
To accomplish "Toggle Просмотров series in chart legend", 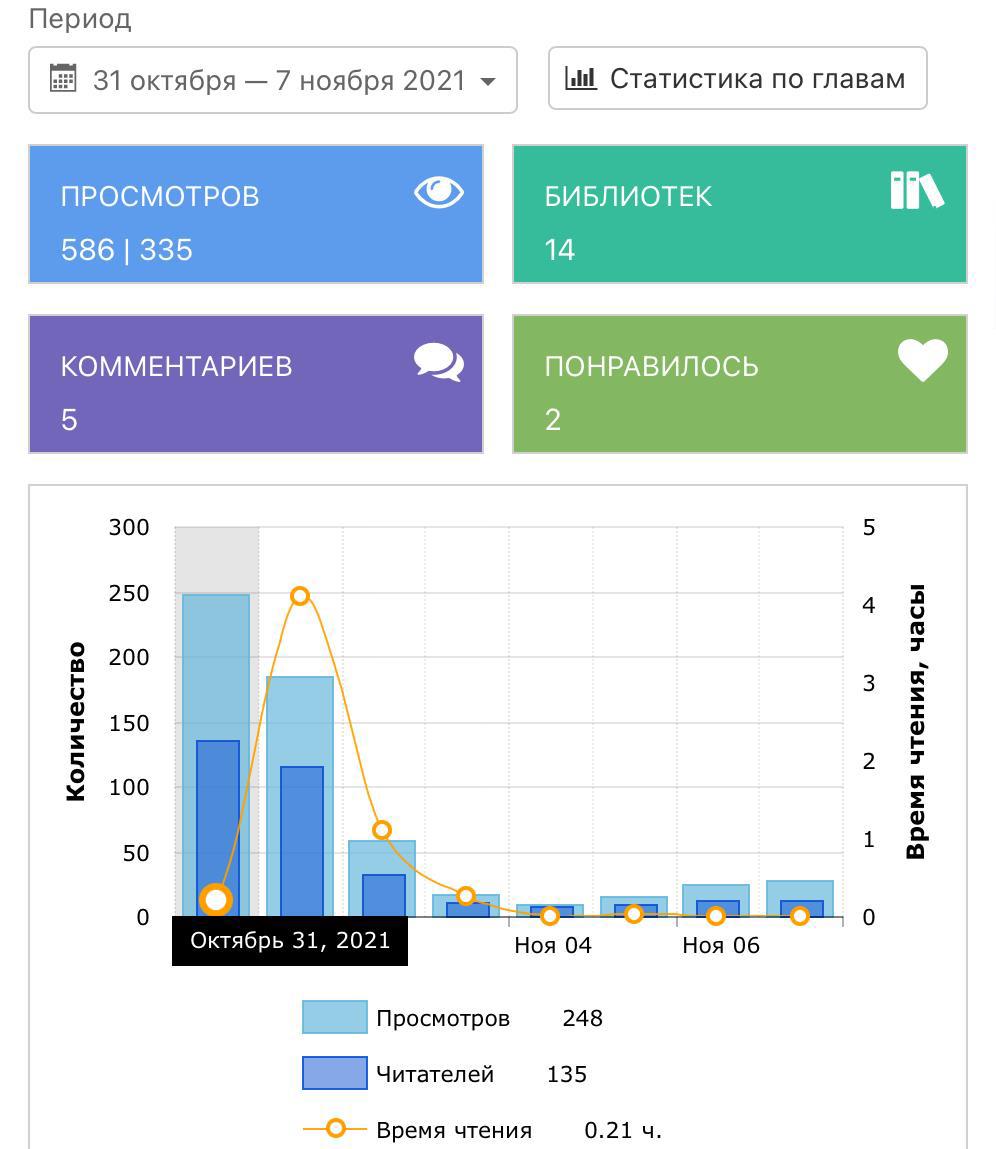I will [443, 1018].
